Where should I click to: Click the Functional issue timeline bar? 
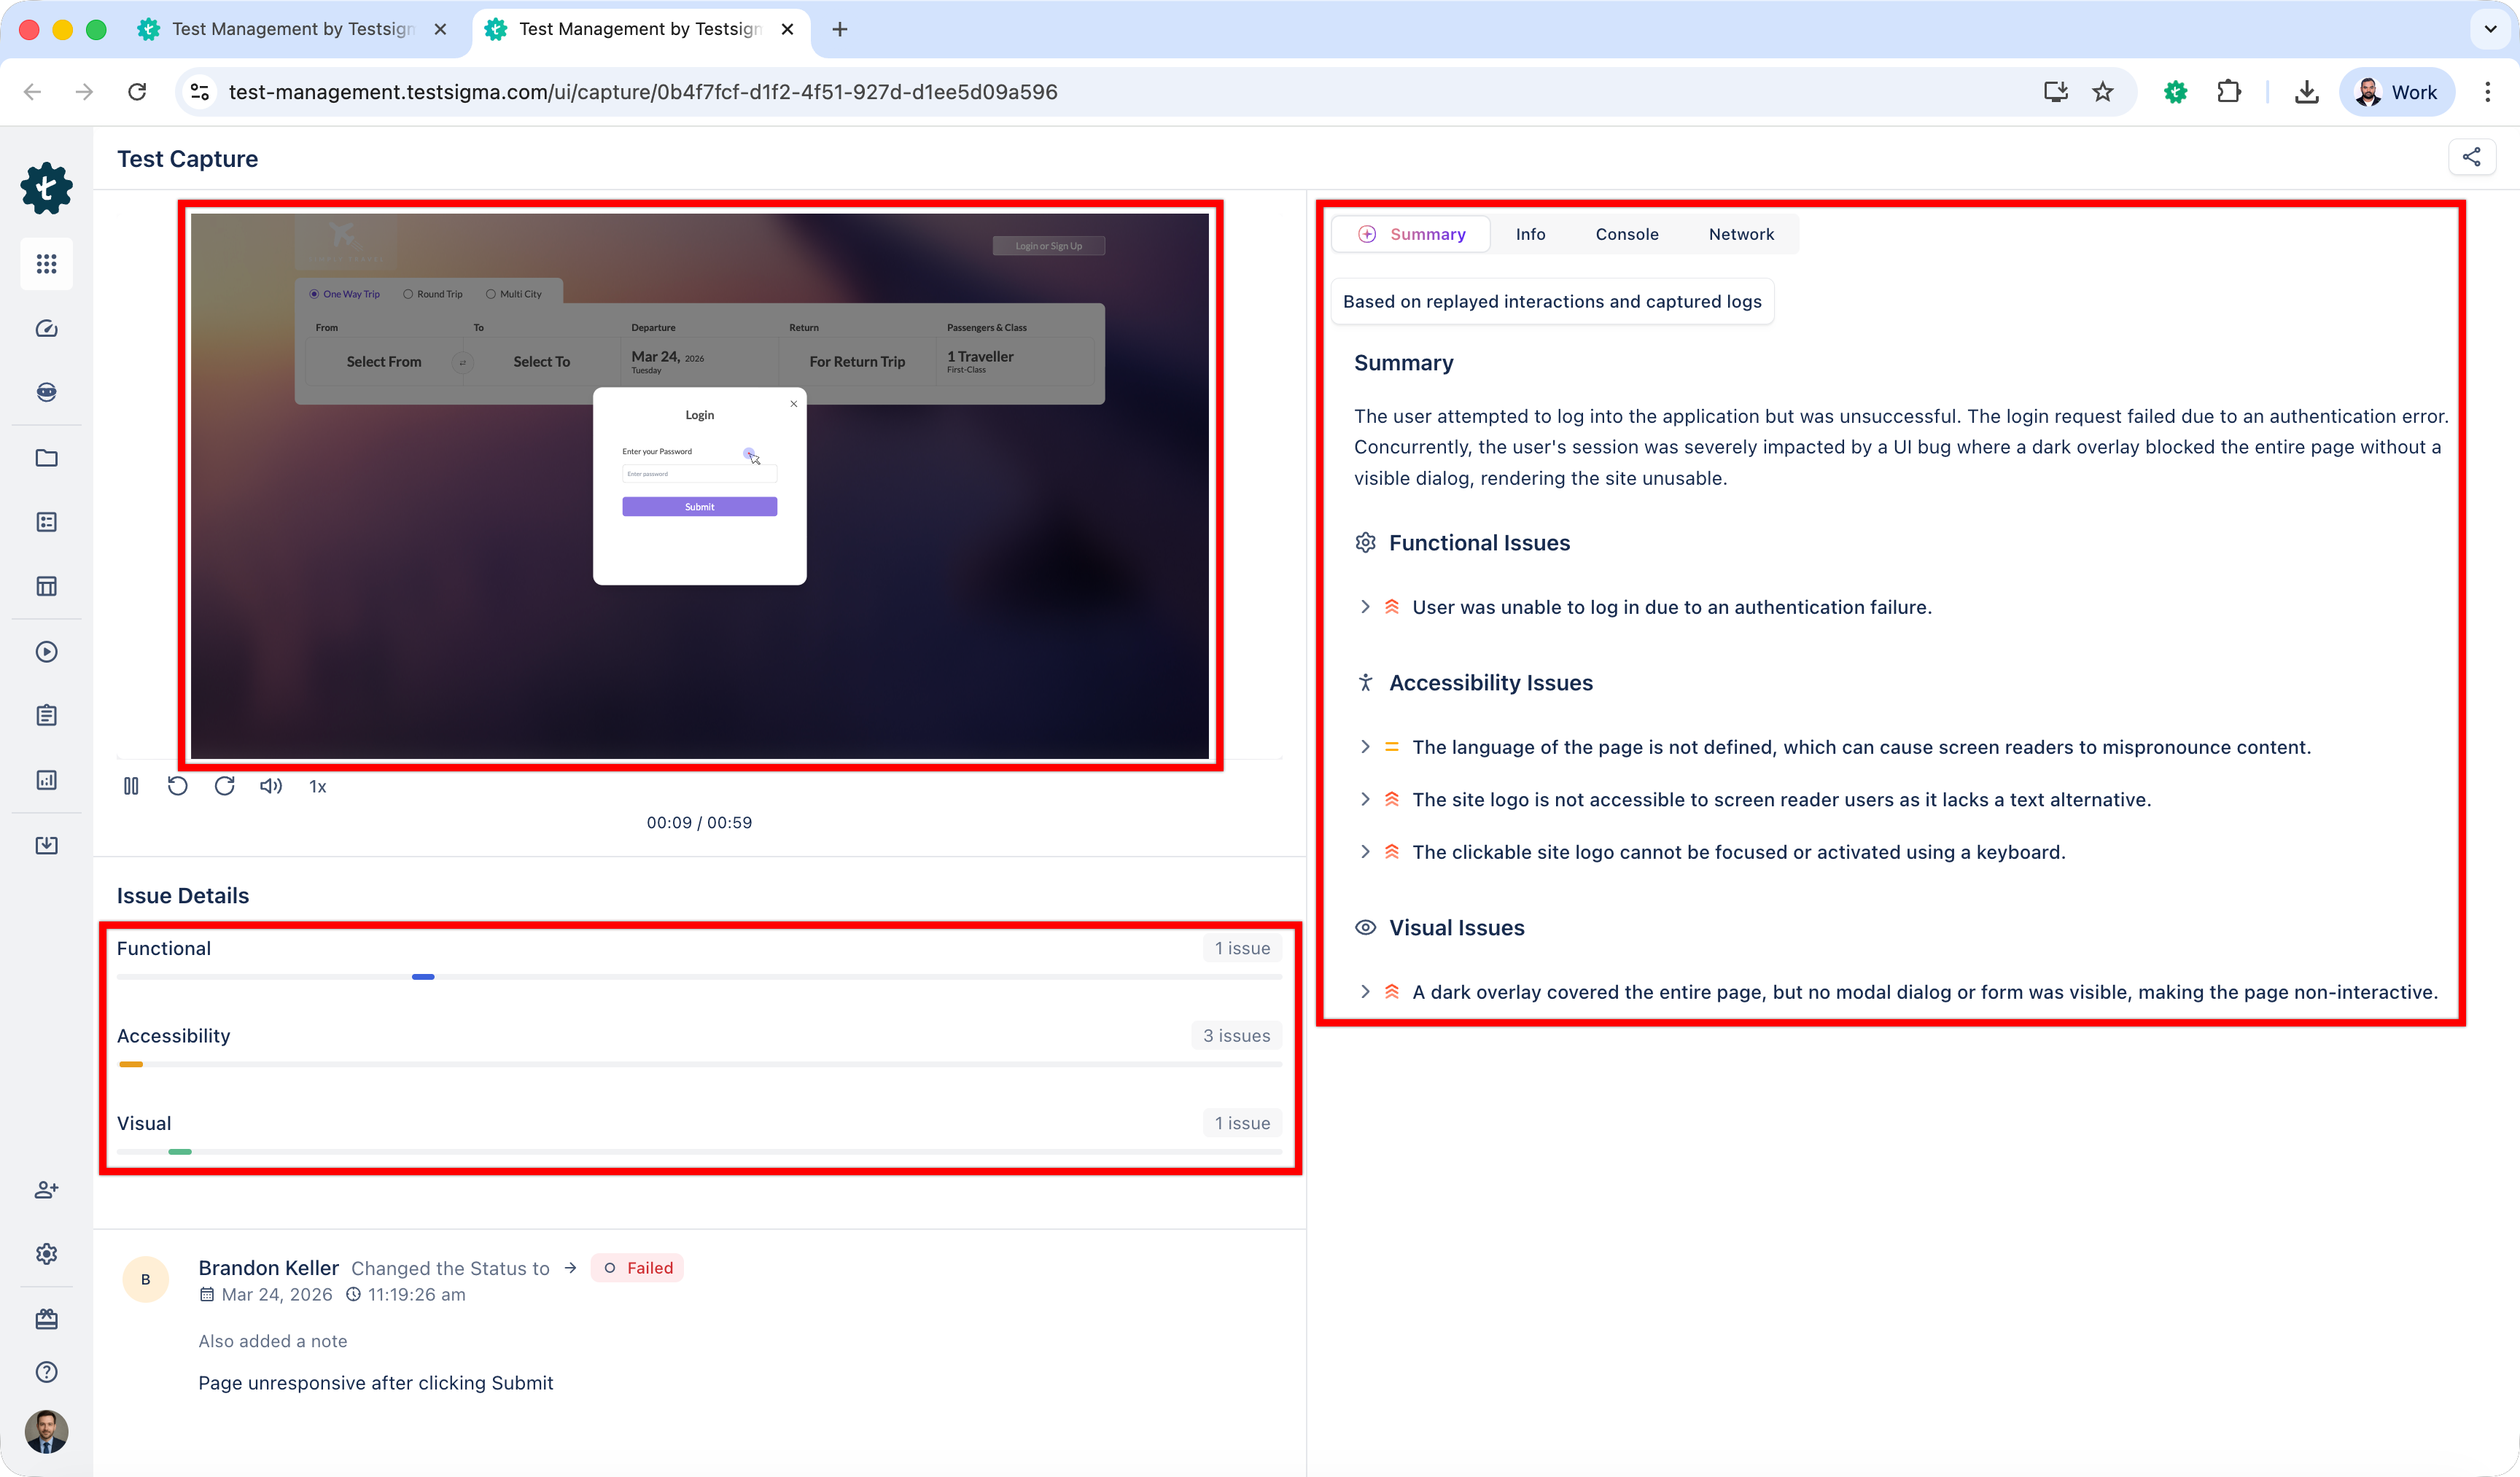(x=423, y=976)
